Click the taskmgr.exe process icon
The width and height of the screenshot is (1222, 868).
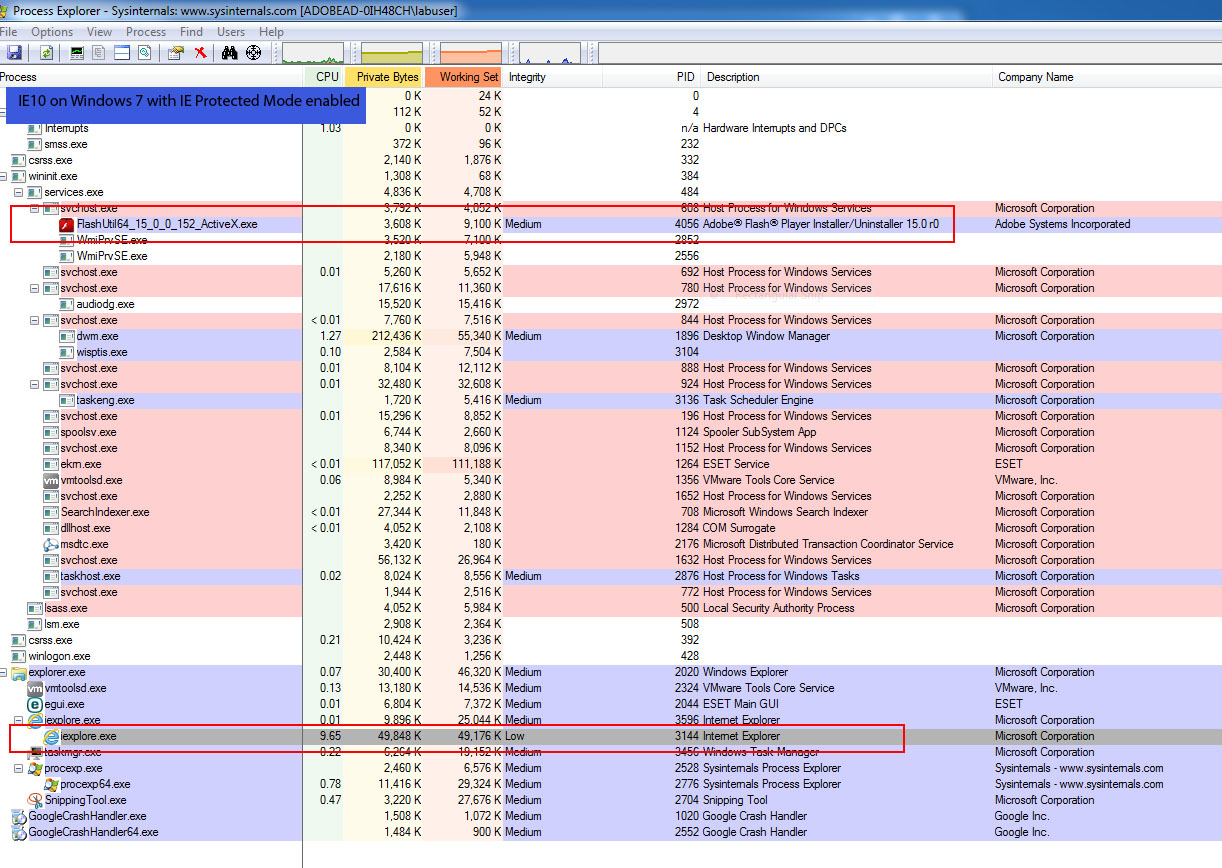35,752
